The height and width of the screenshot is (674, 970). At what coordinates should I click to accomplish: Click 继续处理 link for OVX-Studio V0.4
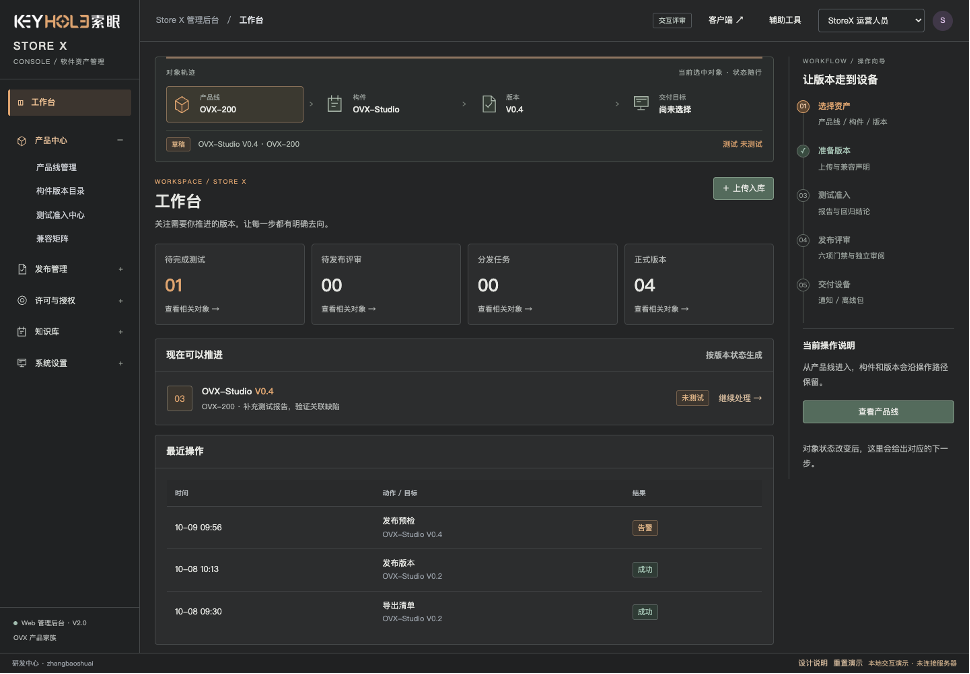[740, 398]
